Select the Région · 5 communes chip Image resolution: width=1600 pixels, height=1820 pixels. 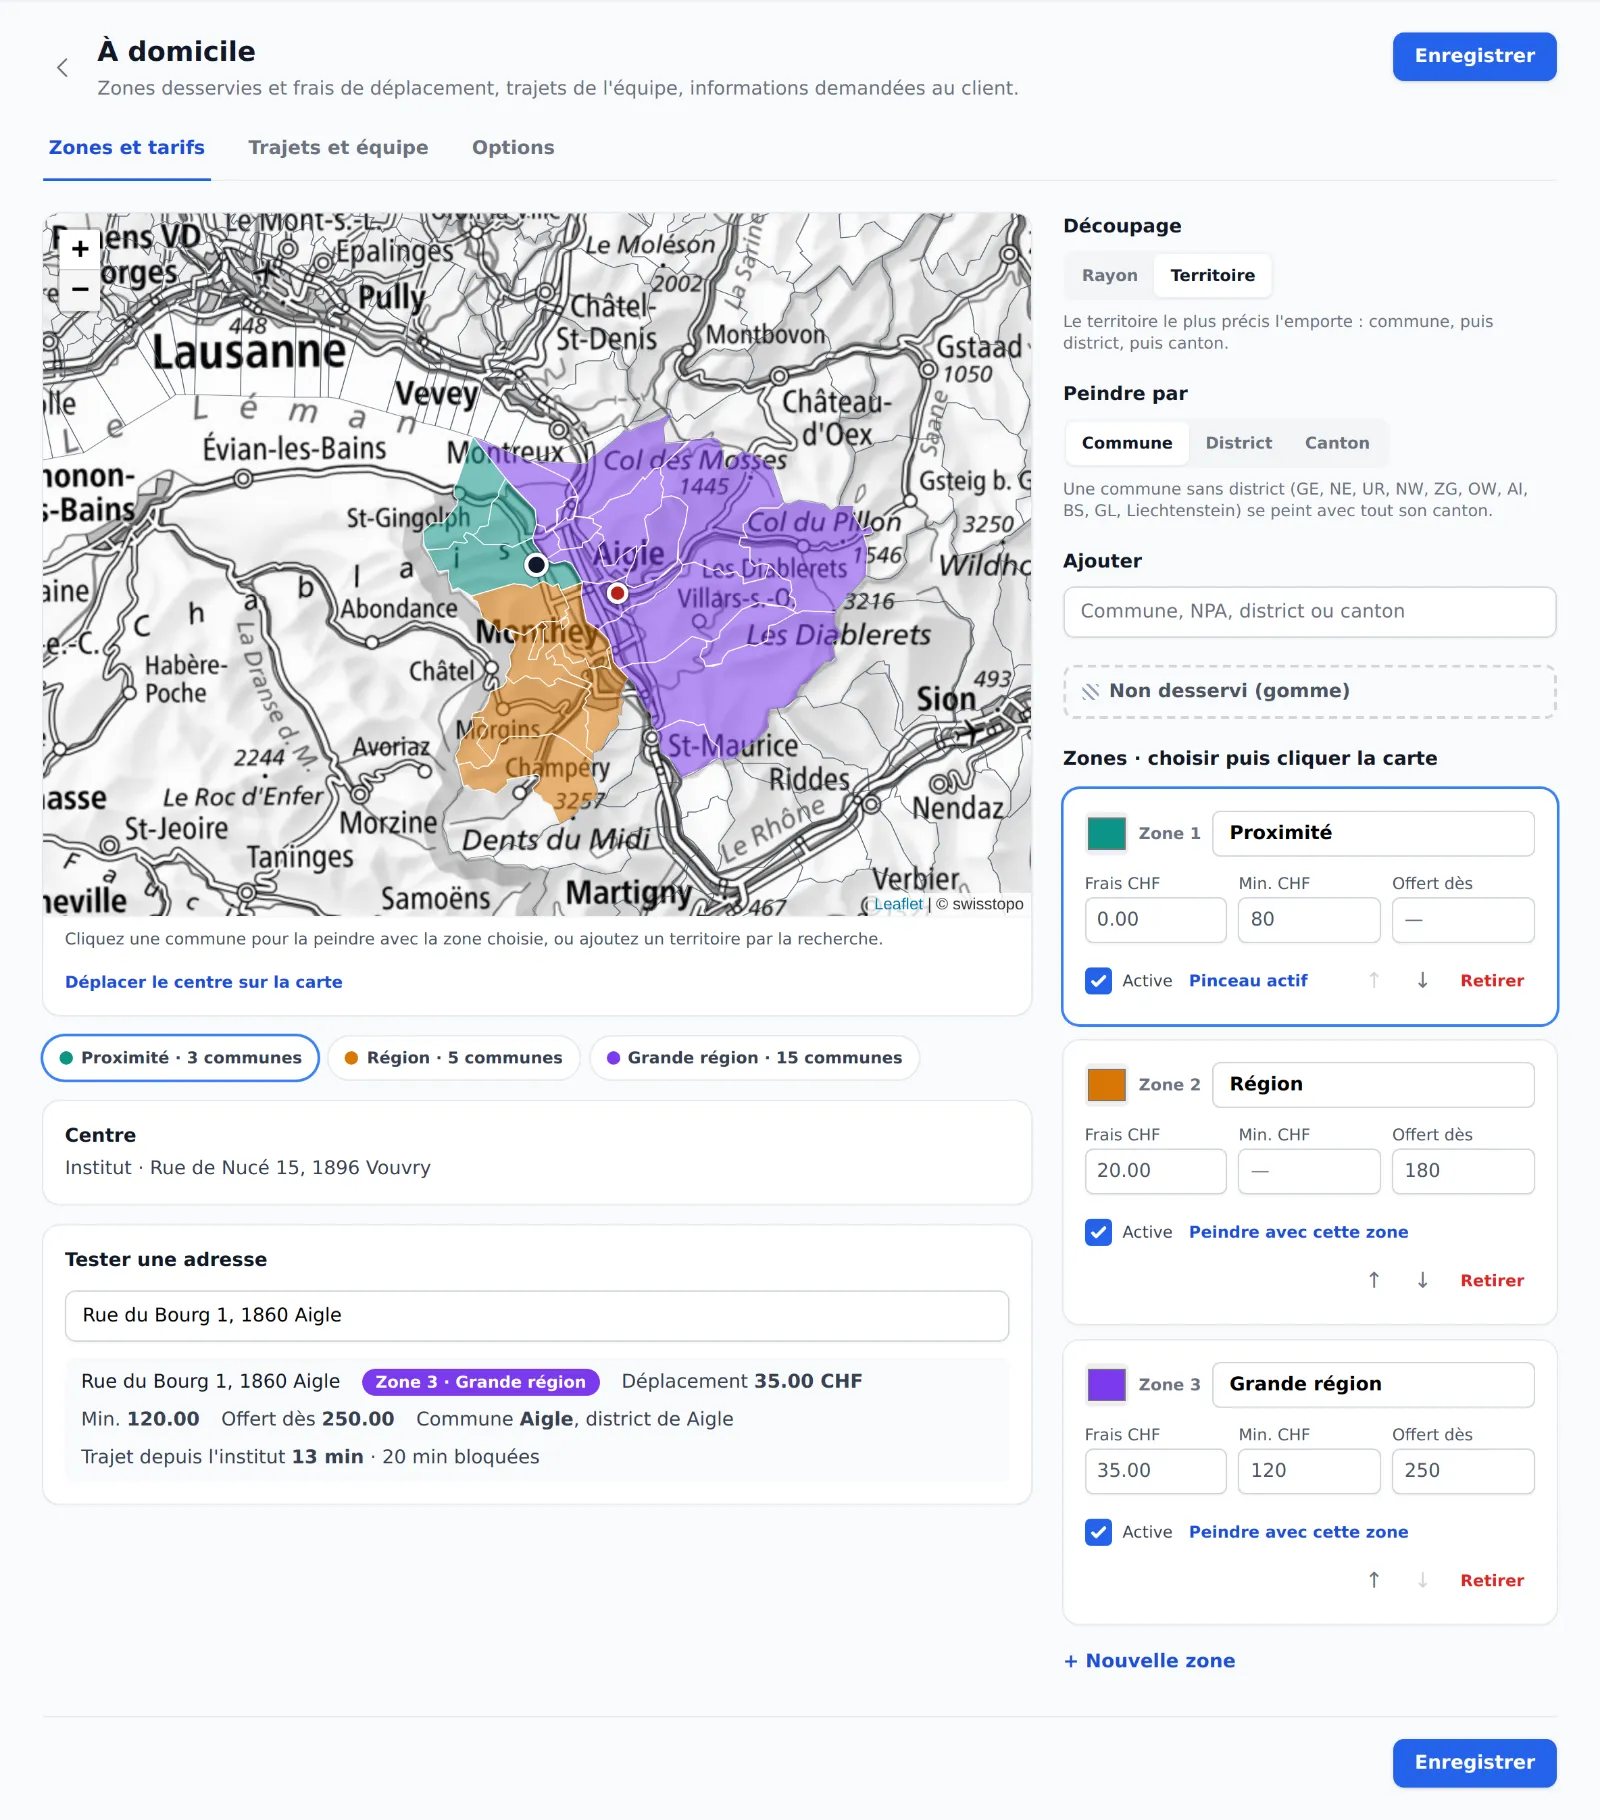(454, 1058)
